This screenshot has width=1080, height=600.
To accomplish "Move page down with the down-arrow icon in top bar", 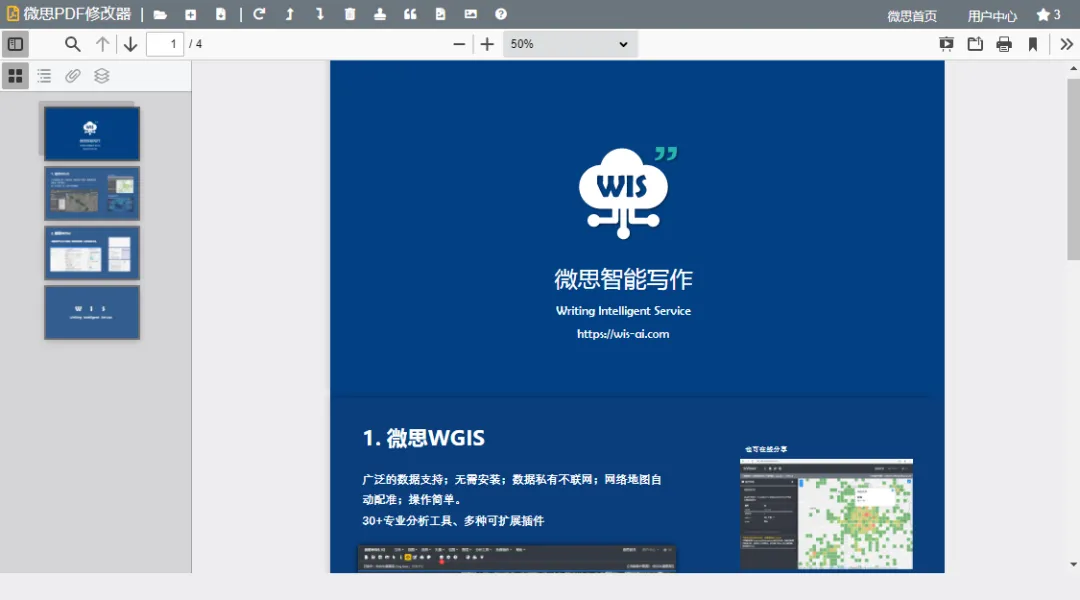I will (320, 14).
